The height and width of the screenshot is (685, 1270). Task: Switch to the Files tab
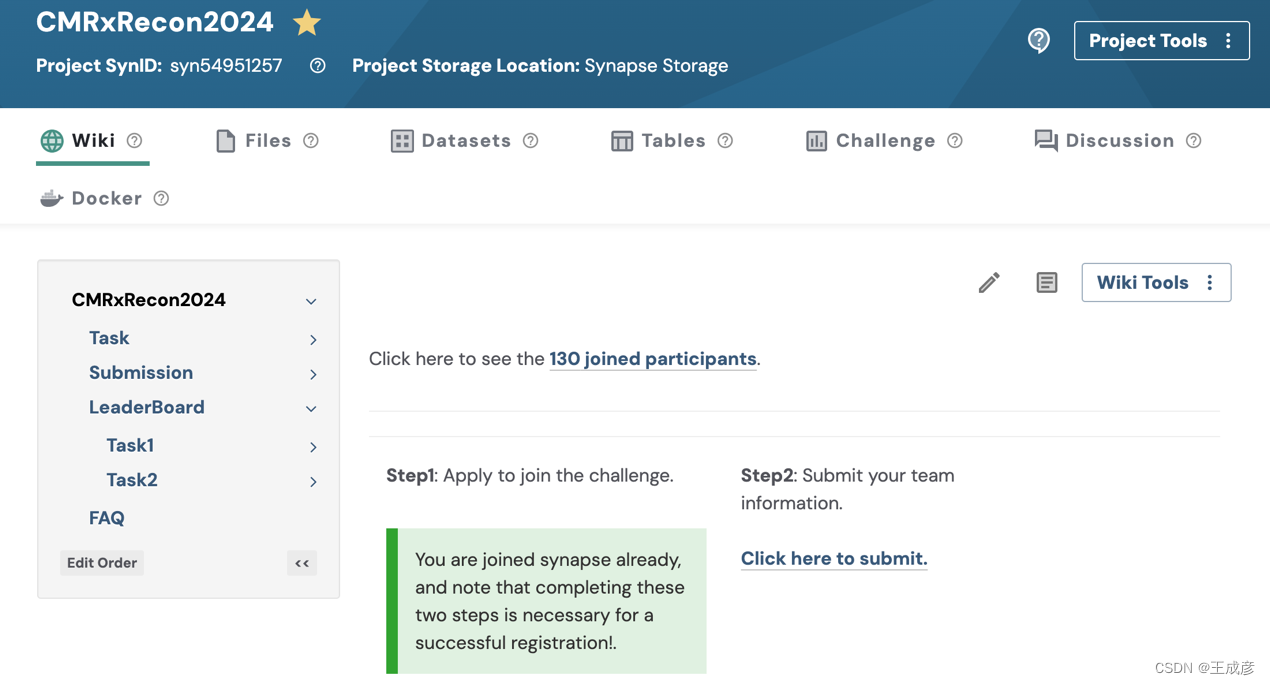(x=268, y=141)
